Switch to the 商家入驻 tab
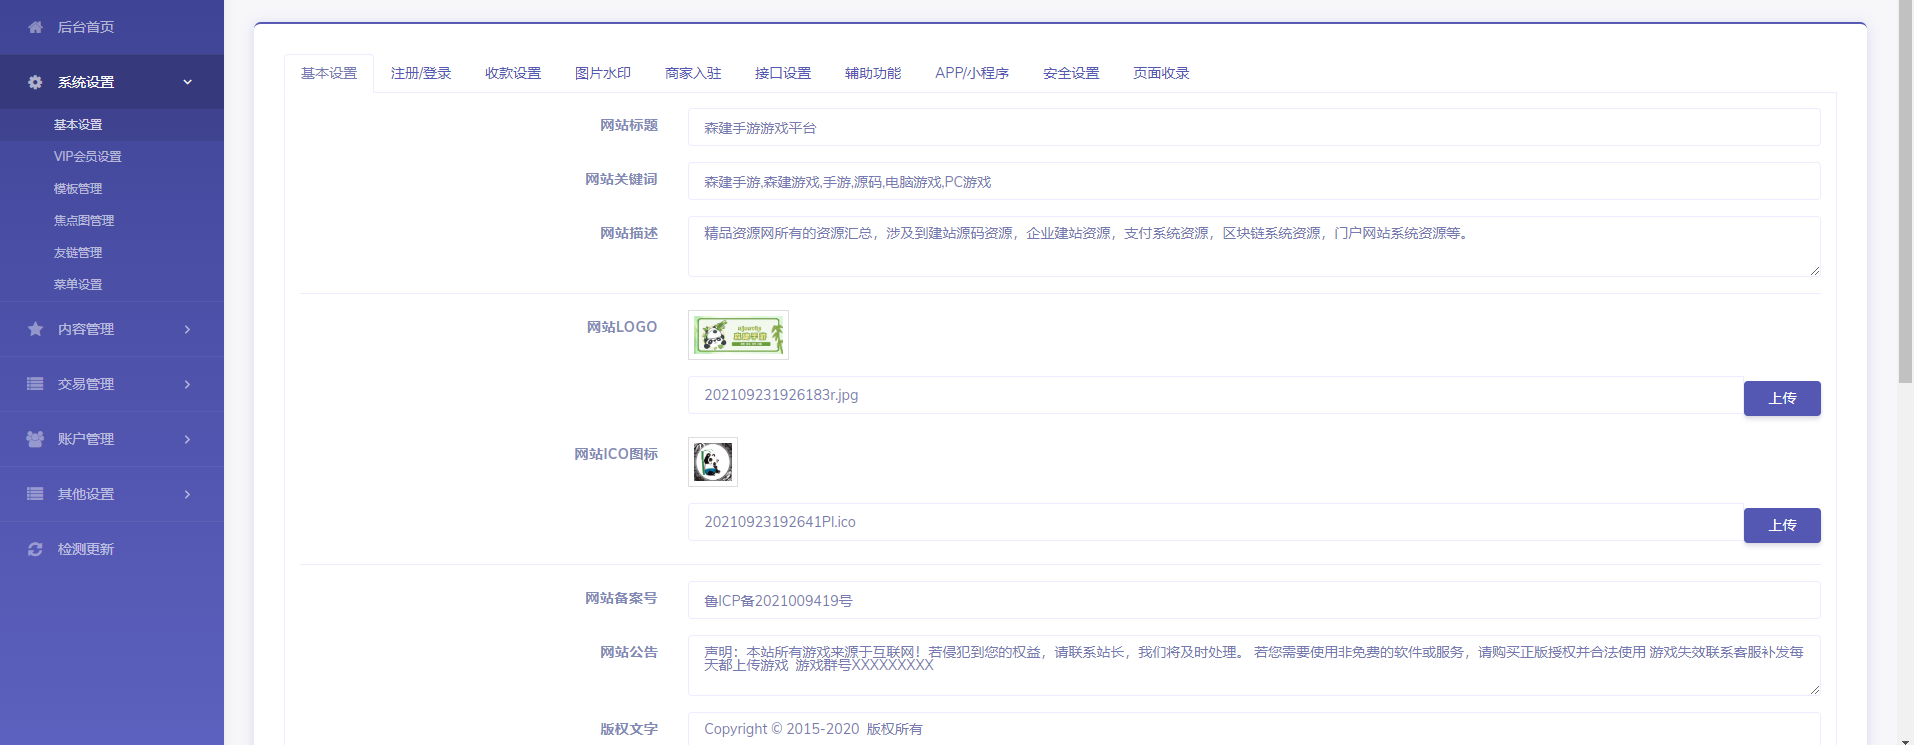This screenshot has height=745, width=1914. point(693,73)
